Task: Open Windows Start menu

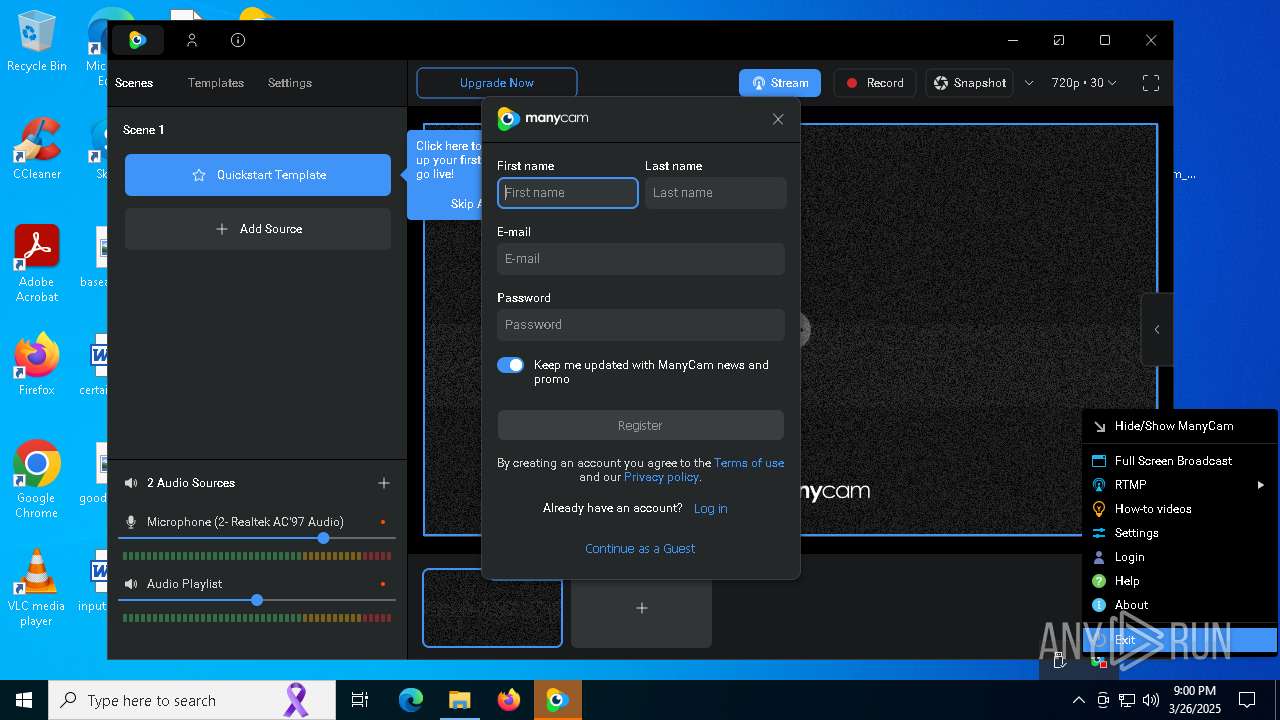Action: (24, 700)
